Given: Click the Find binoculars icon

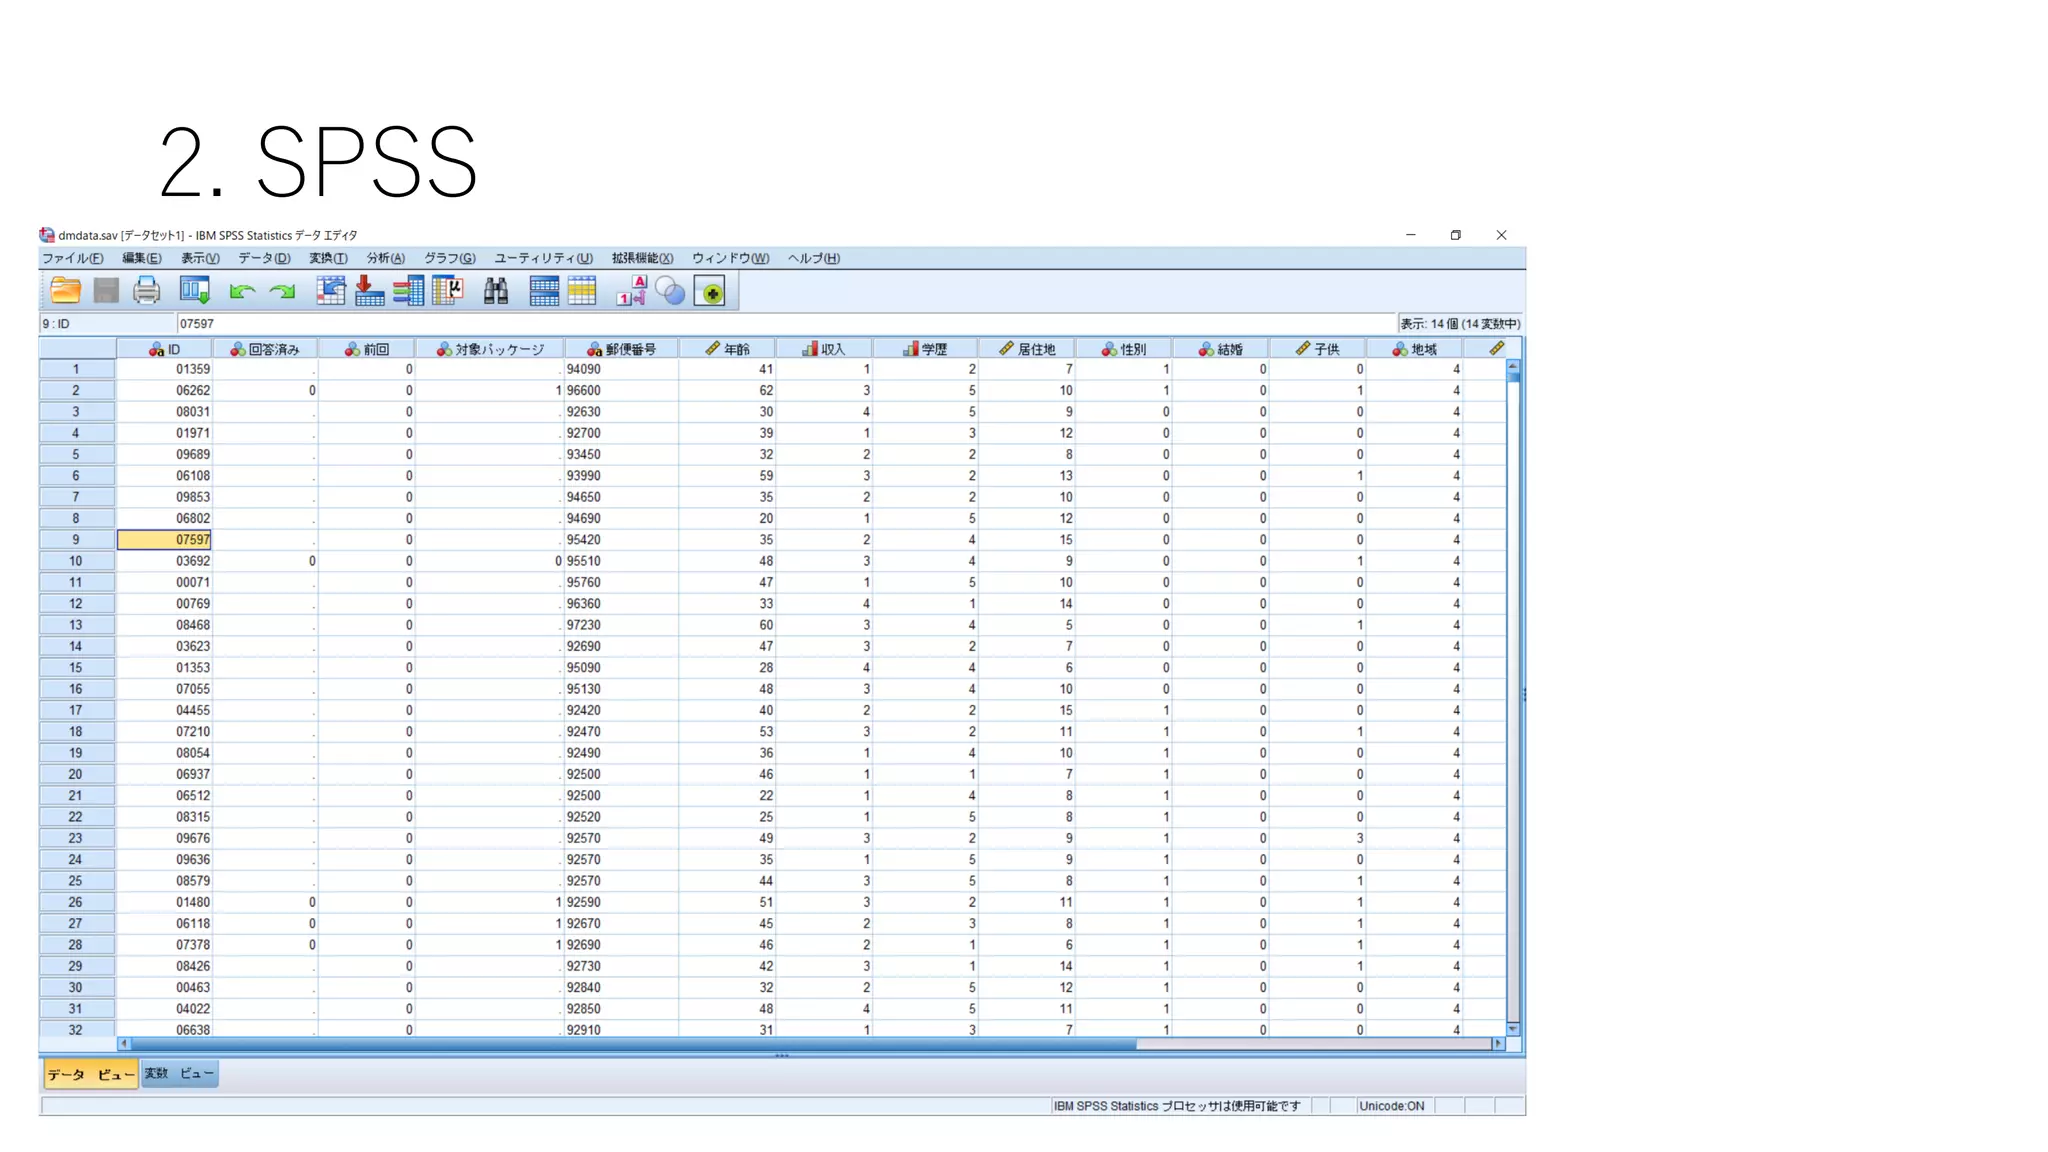Looking at the screenshot, I should (x=496, y=291).
